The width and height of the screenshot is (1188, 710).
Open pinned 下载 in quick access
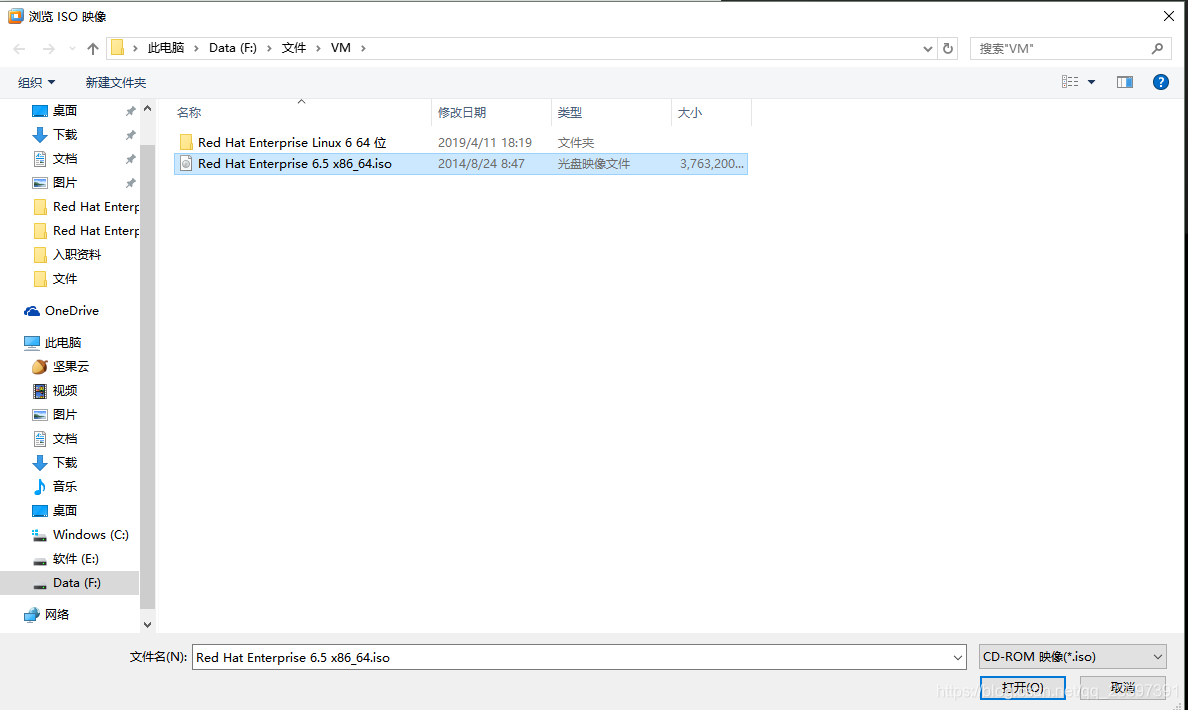65,135
